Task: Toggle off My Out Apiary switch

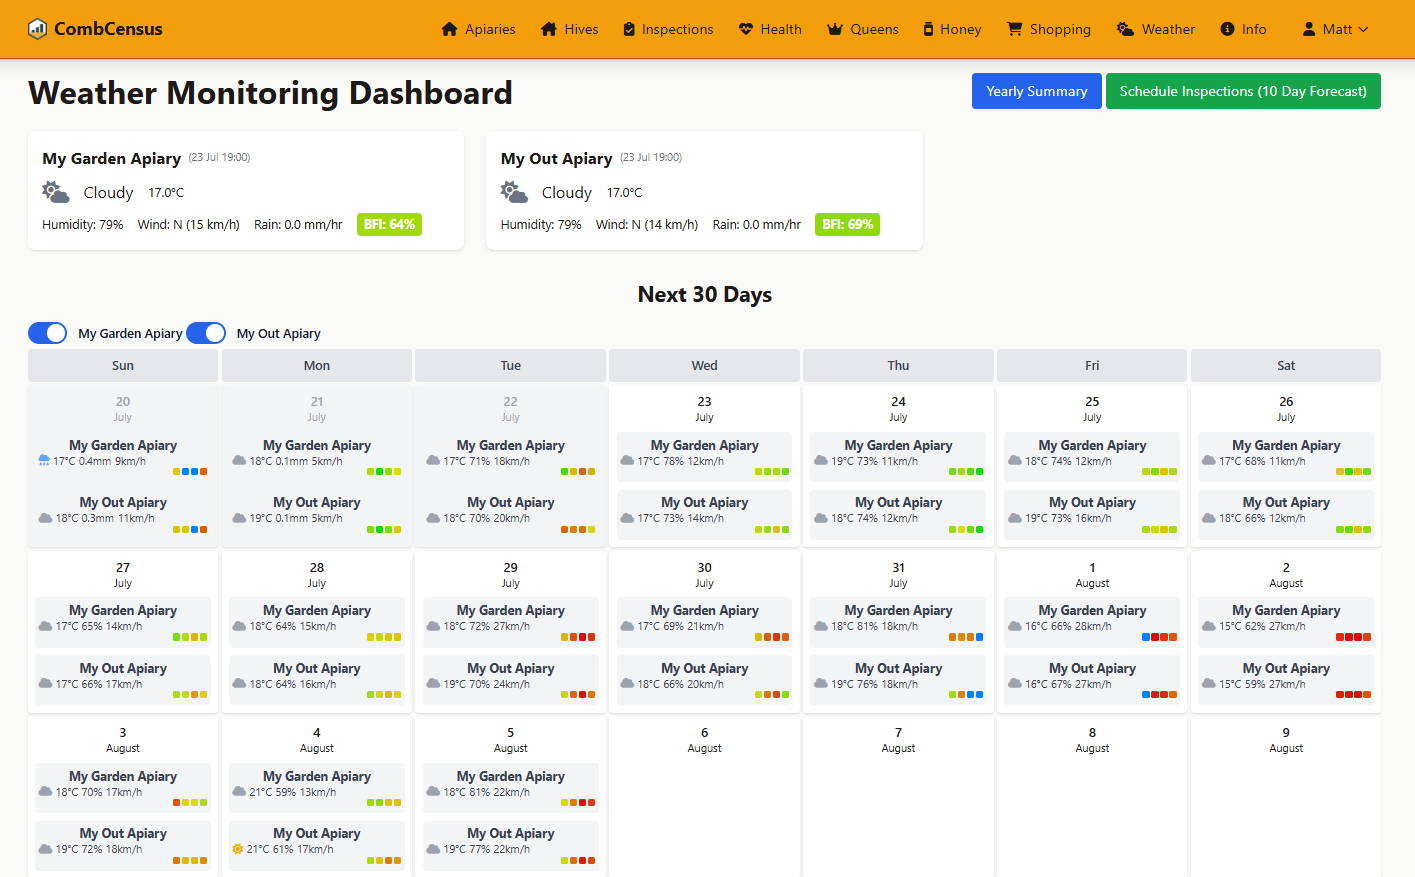Action: (x=206, y=333)
